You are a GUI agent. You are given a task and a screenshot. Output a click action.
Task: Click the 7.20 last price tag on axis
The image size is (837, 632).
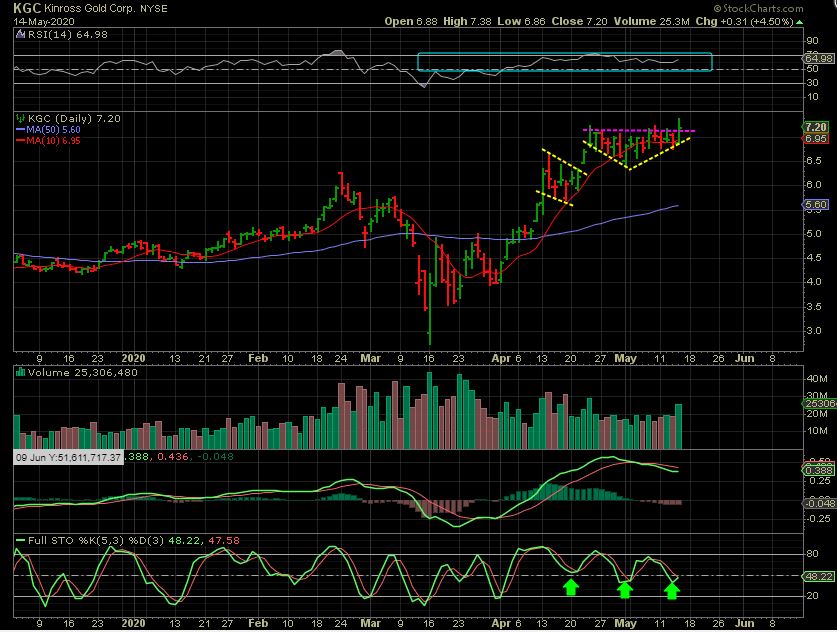coord(816,127)
